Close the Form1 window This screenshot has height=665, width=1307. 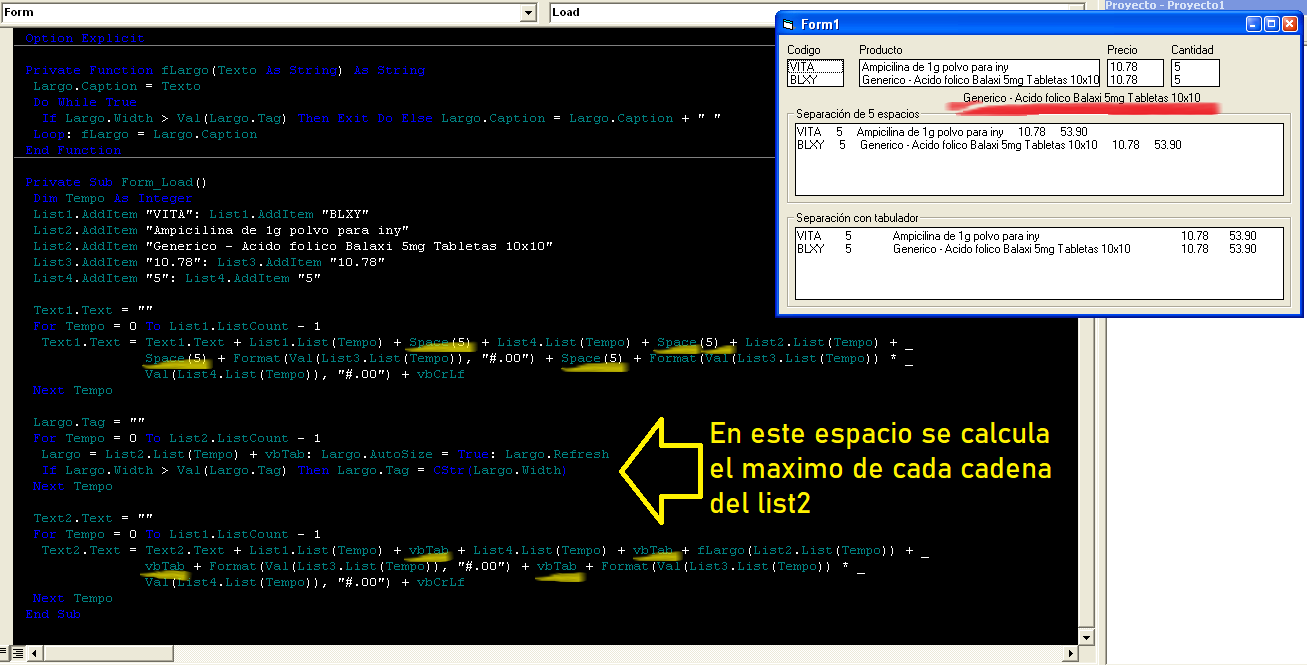[1289, 24]
